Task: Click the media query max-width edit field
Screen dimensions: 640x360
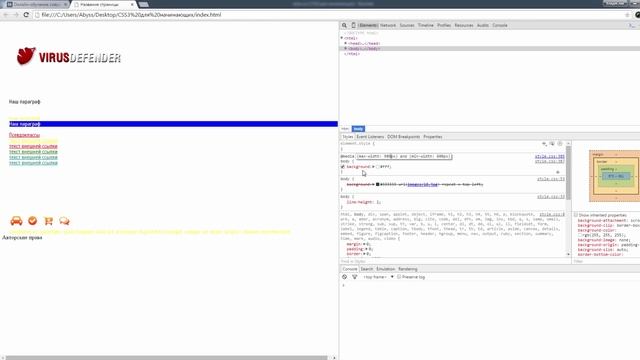Action: pyautogui.click(x=404, y=156)
